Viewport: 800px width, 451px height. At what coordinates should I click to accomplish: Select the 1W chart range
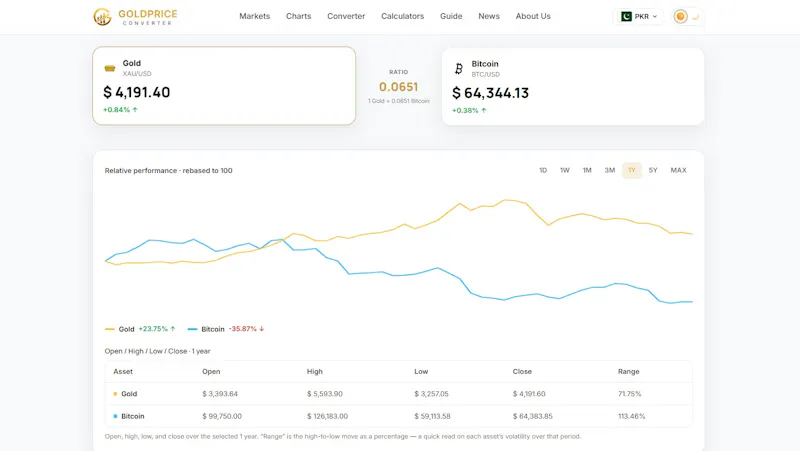click(x=564, y=170)
